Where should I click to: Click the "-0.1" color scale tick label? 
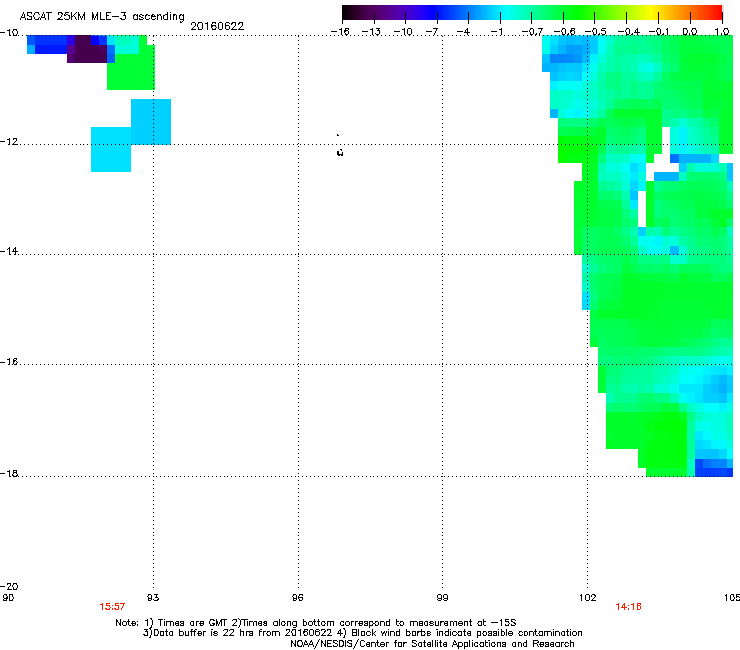pos(659,32)
